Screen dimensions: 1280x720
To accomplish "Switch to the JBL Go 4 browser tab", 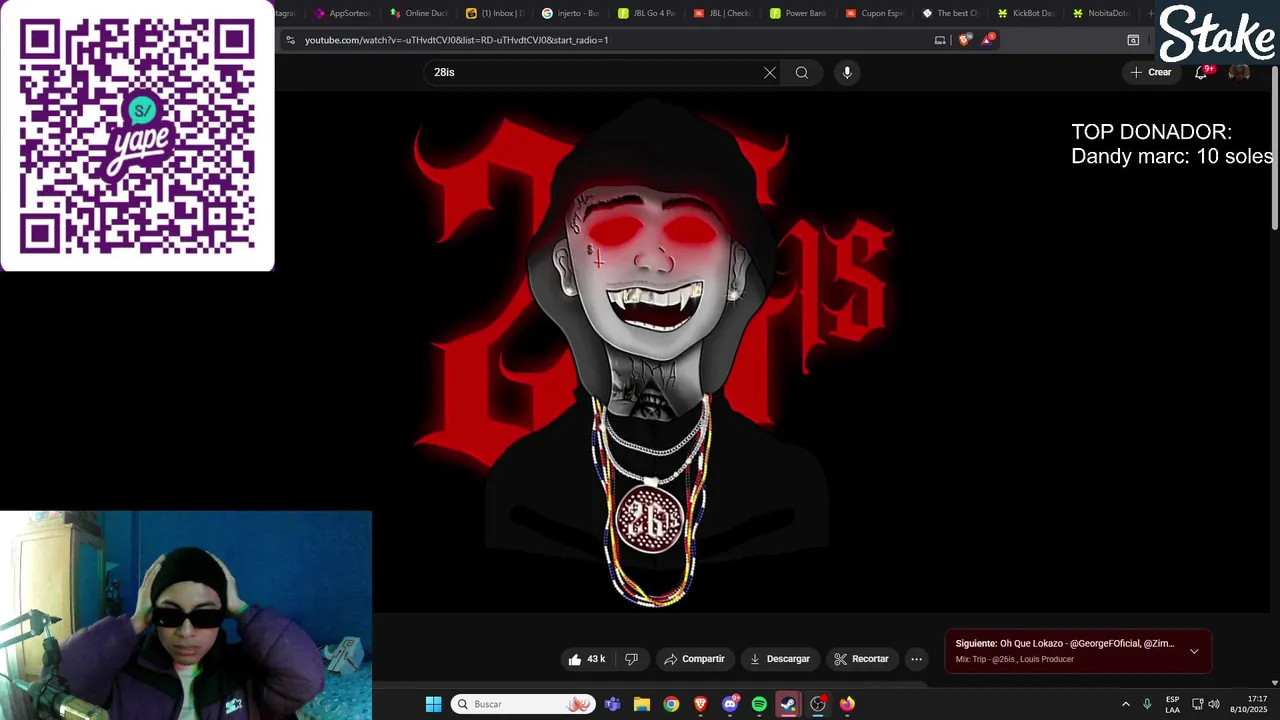I will [x=647, y=13].
